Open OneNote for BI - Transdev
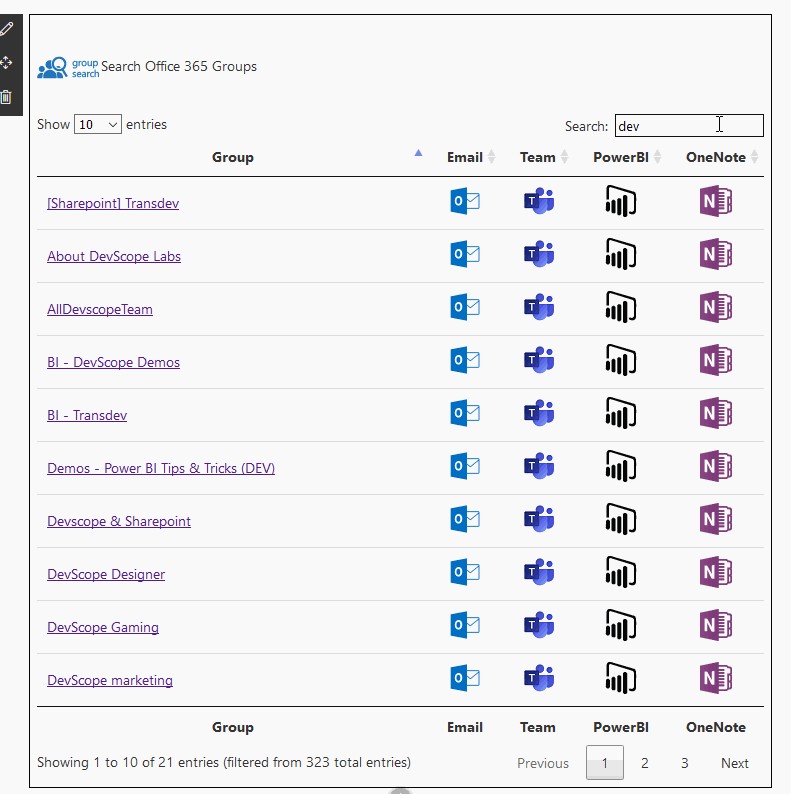The image size is (791, 794). (x=716, y=413)
